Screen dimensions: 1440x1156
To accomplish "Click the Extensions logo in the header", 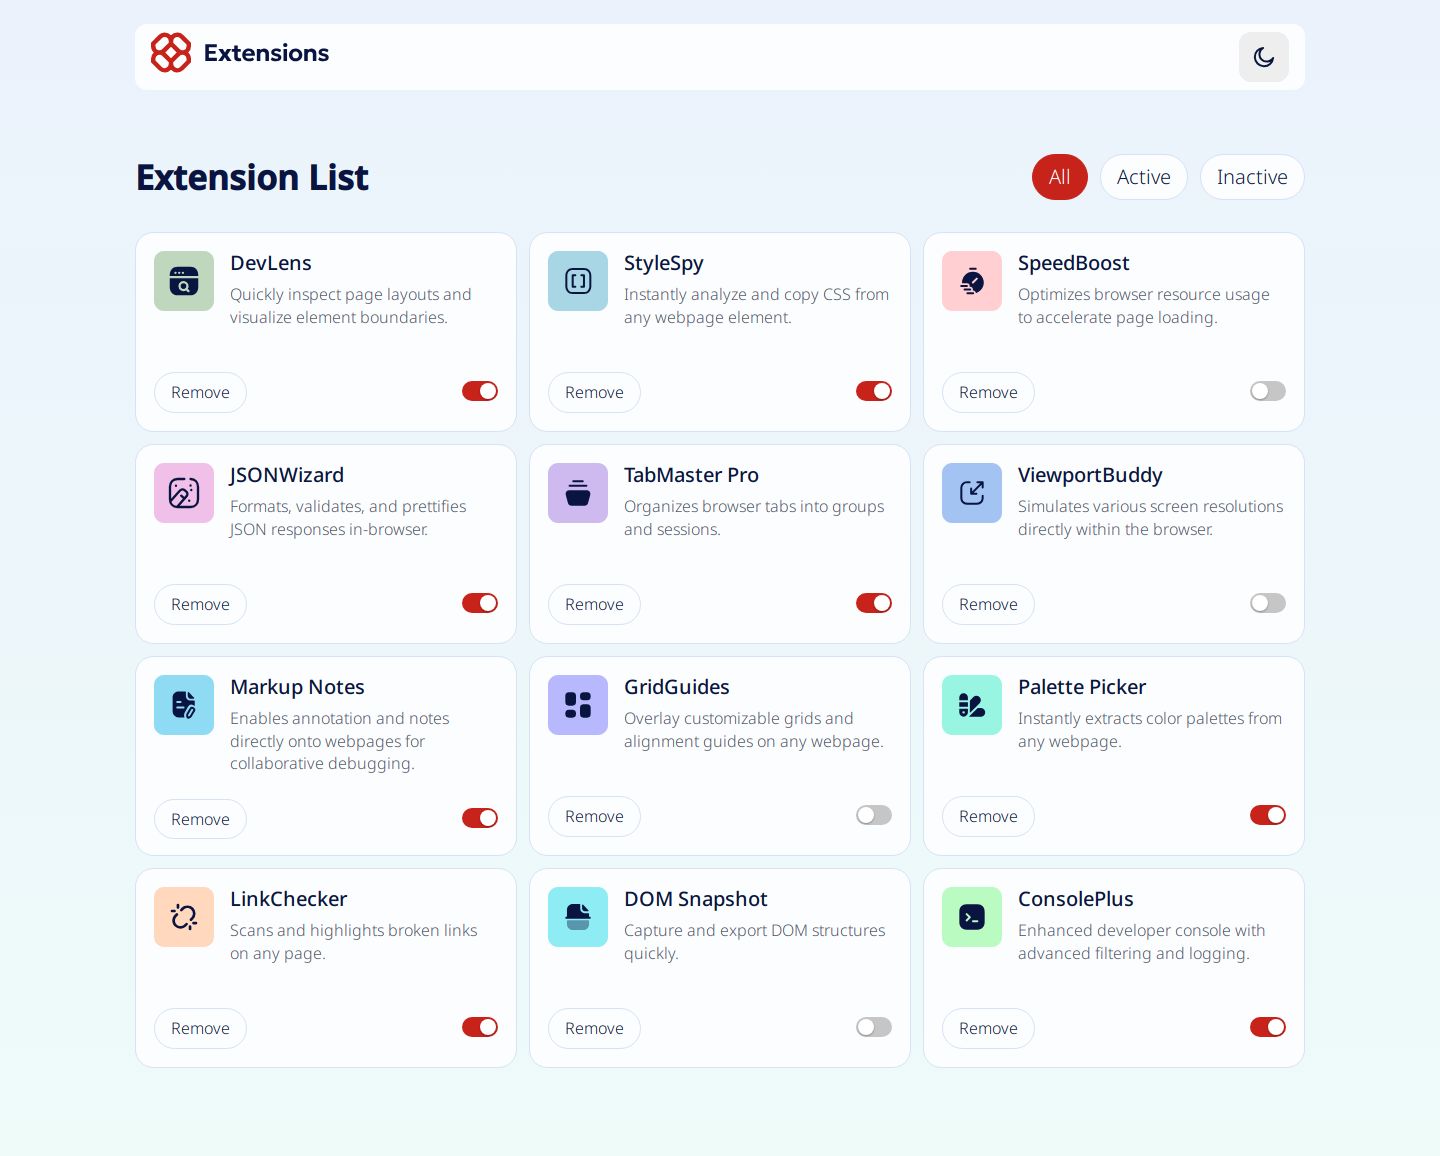I will (170, 53).
